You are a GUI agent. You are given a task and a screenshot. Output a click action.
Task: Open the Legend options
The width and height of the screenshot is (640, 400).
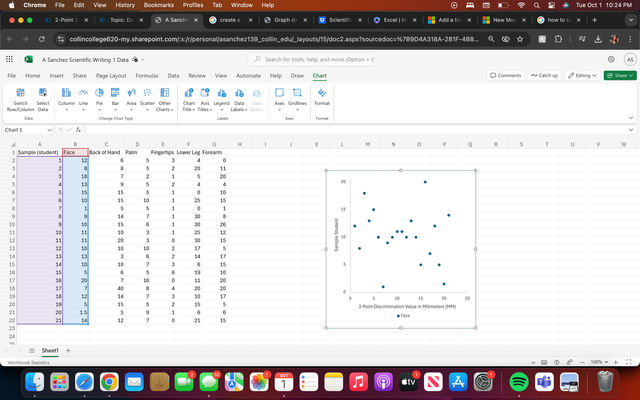pos(222,100)
